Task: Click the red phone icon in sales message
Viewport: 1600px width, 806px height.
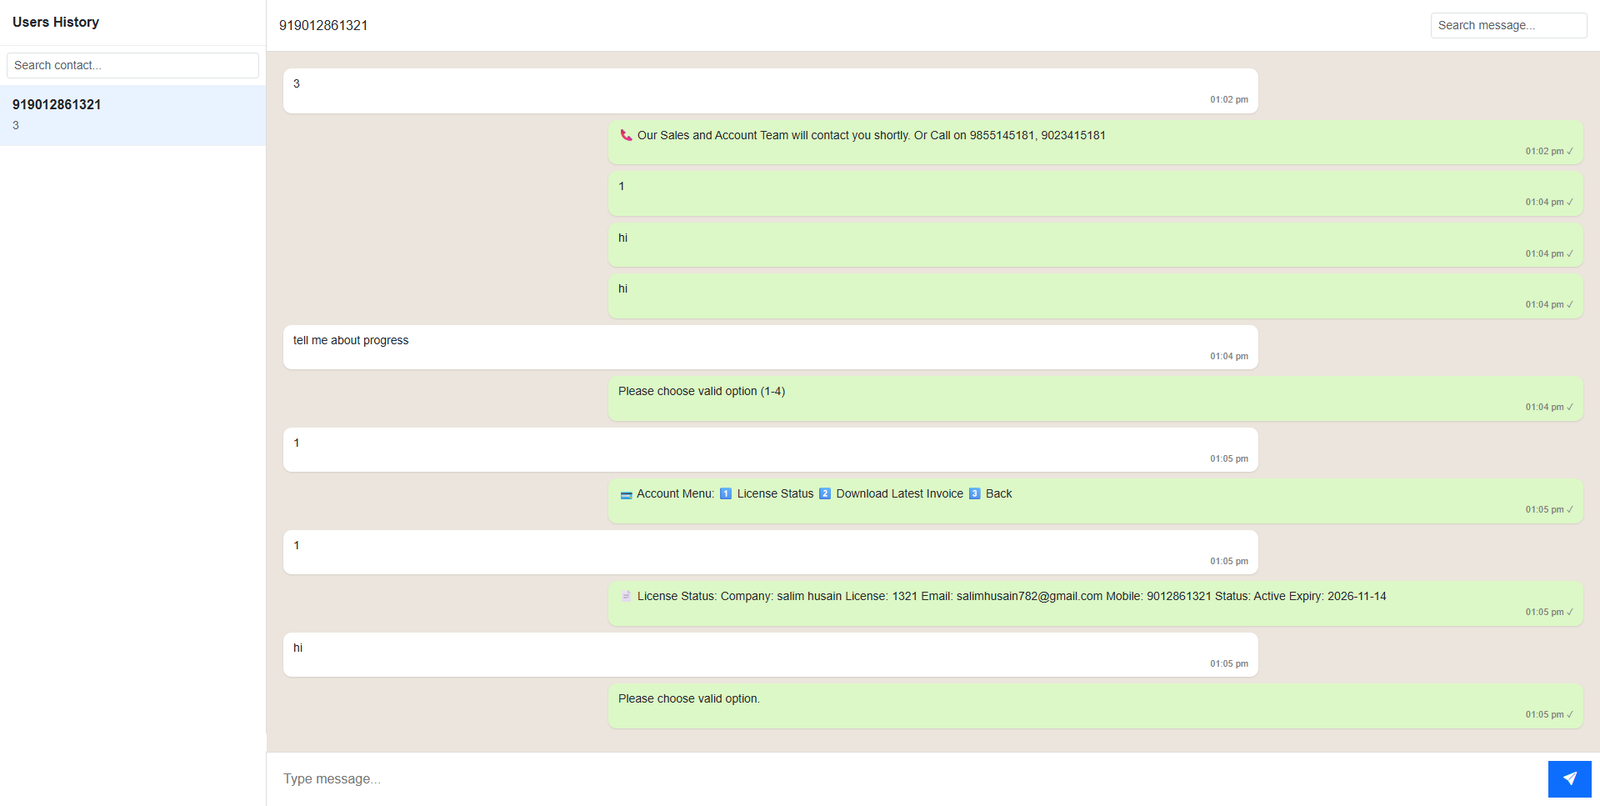Action: click(626, 135)
